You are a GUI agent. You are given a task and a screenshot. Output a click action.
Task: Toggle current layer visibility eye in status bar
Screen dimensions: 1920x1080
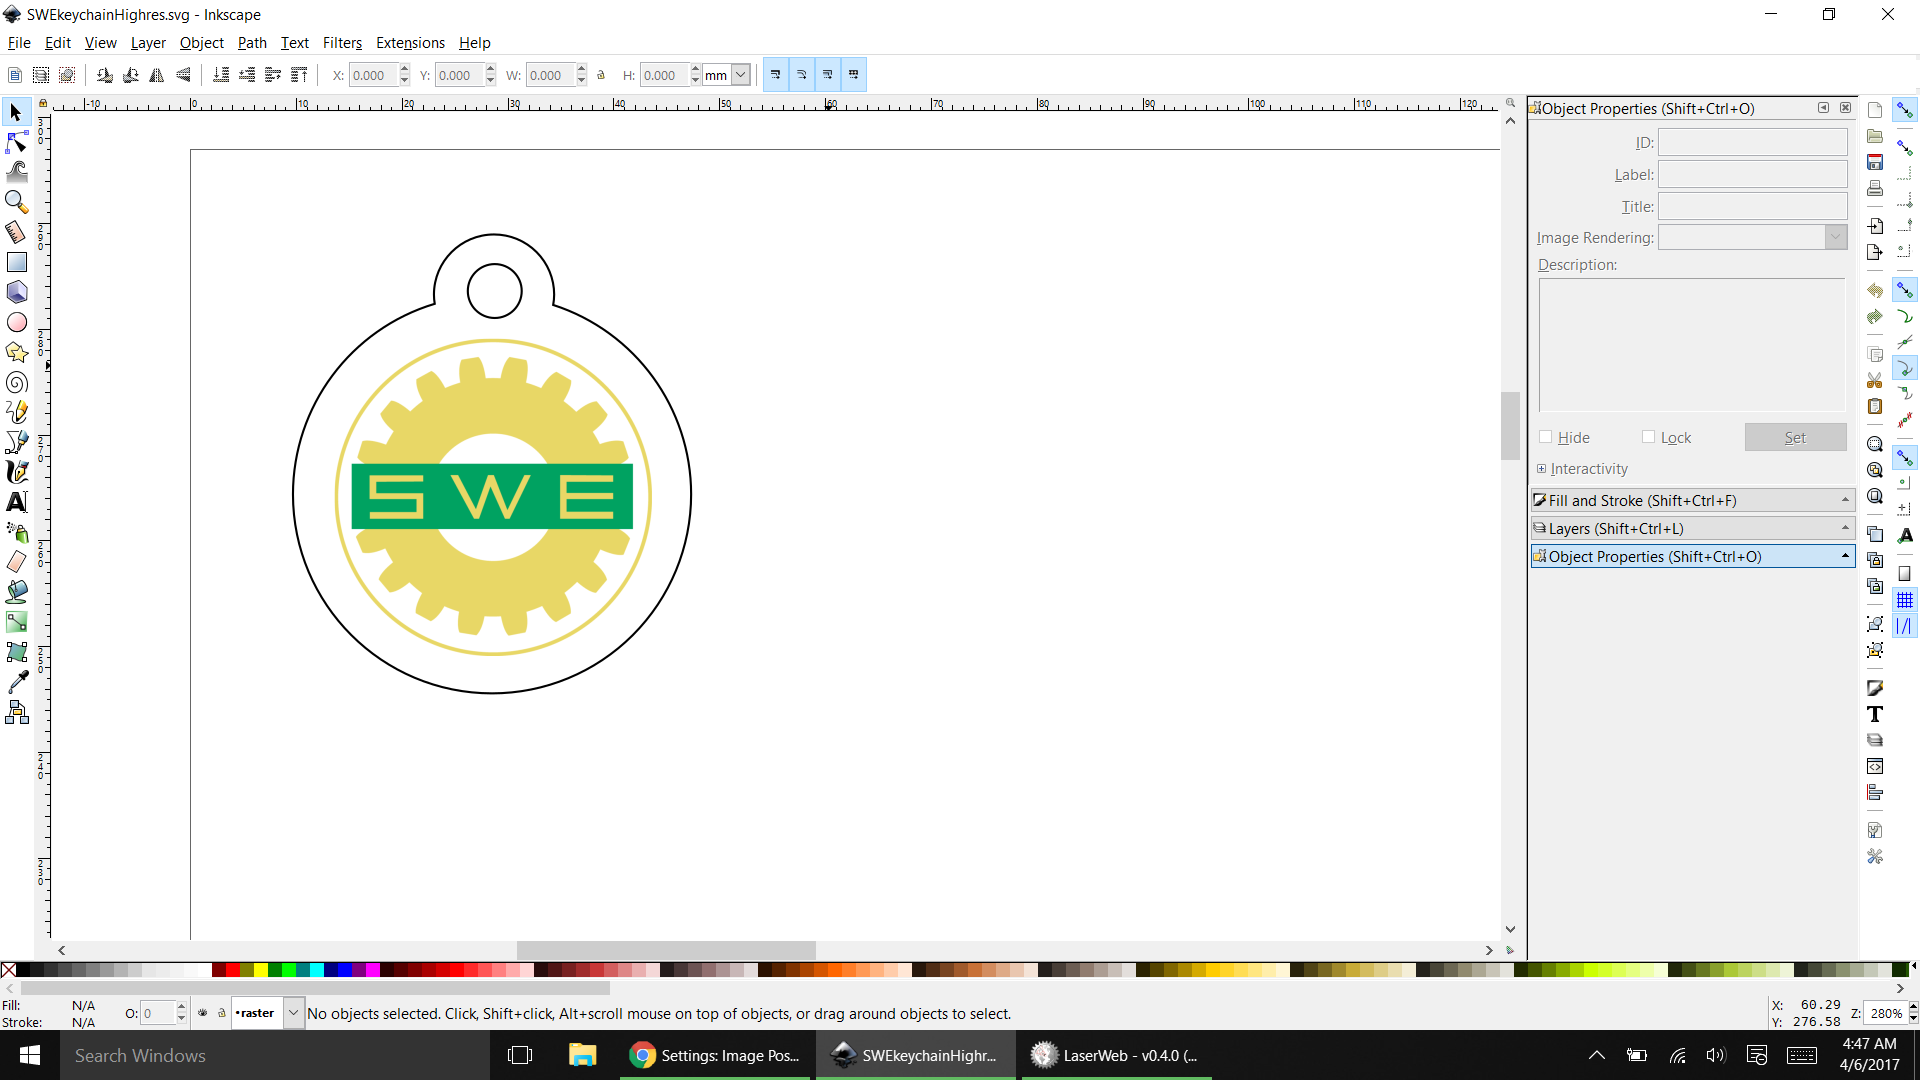point(203,1013)
